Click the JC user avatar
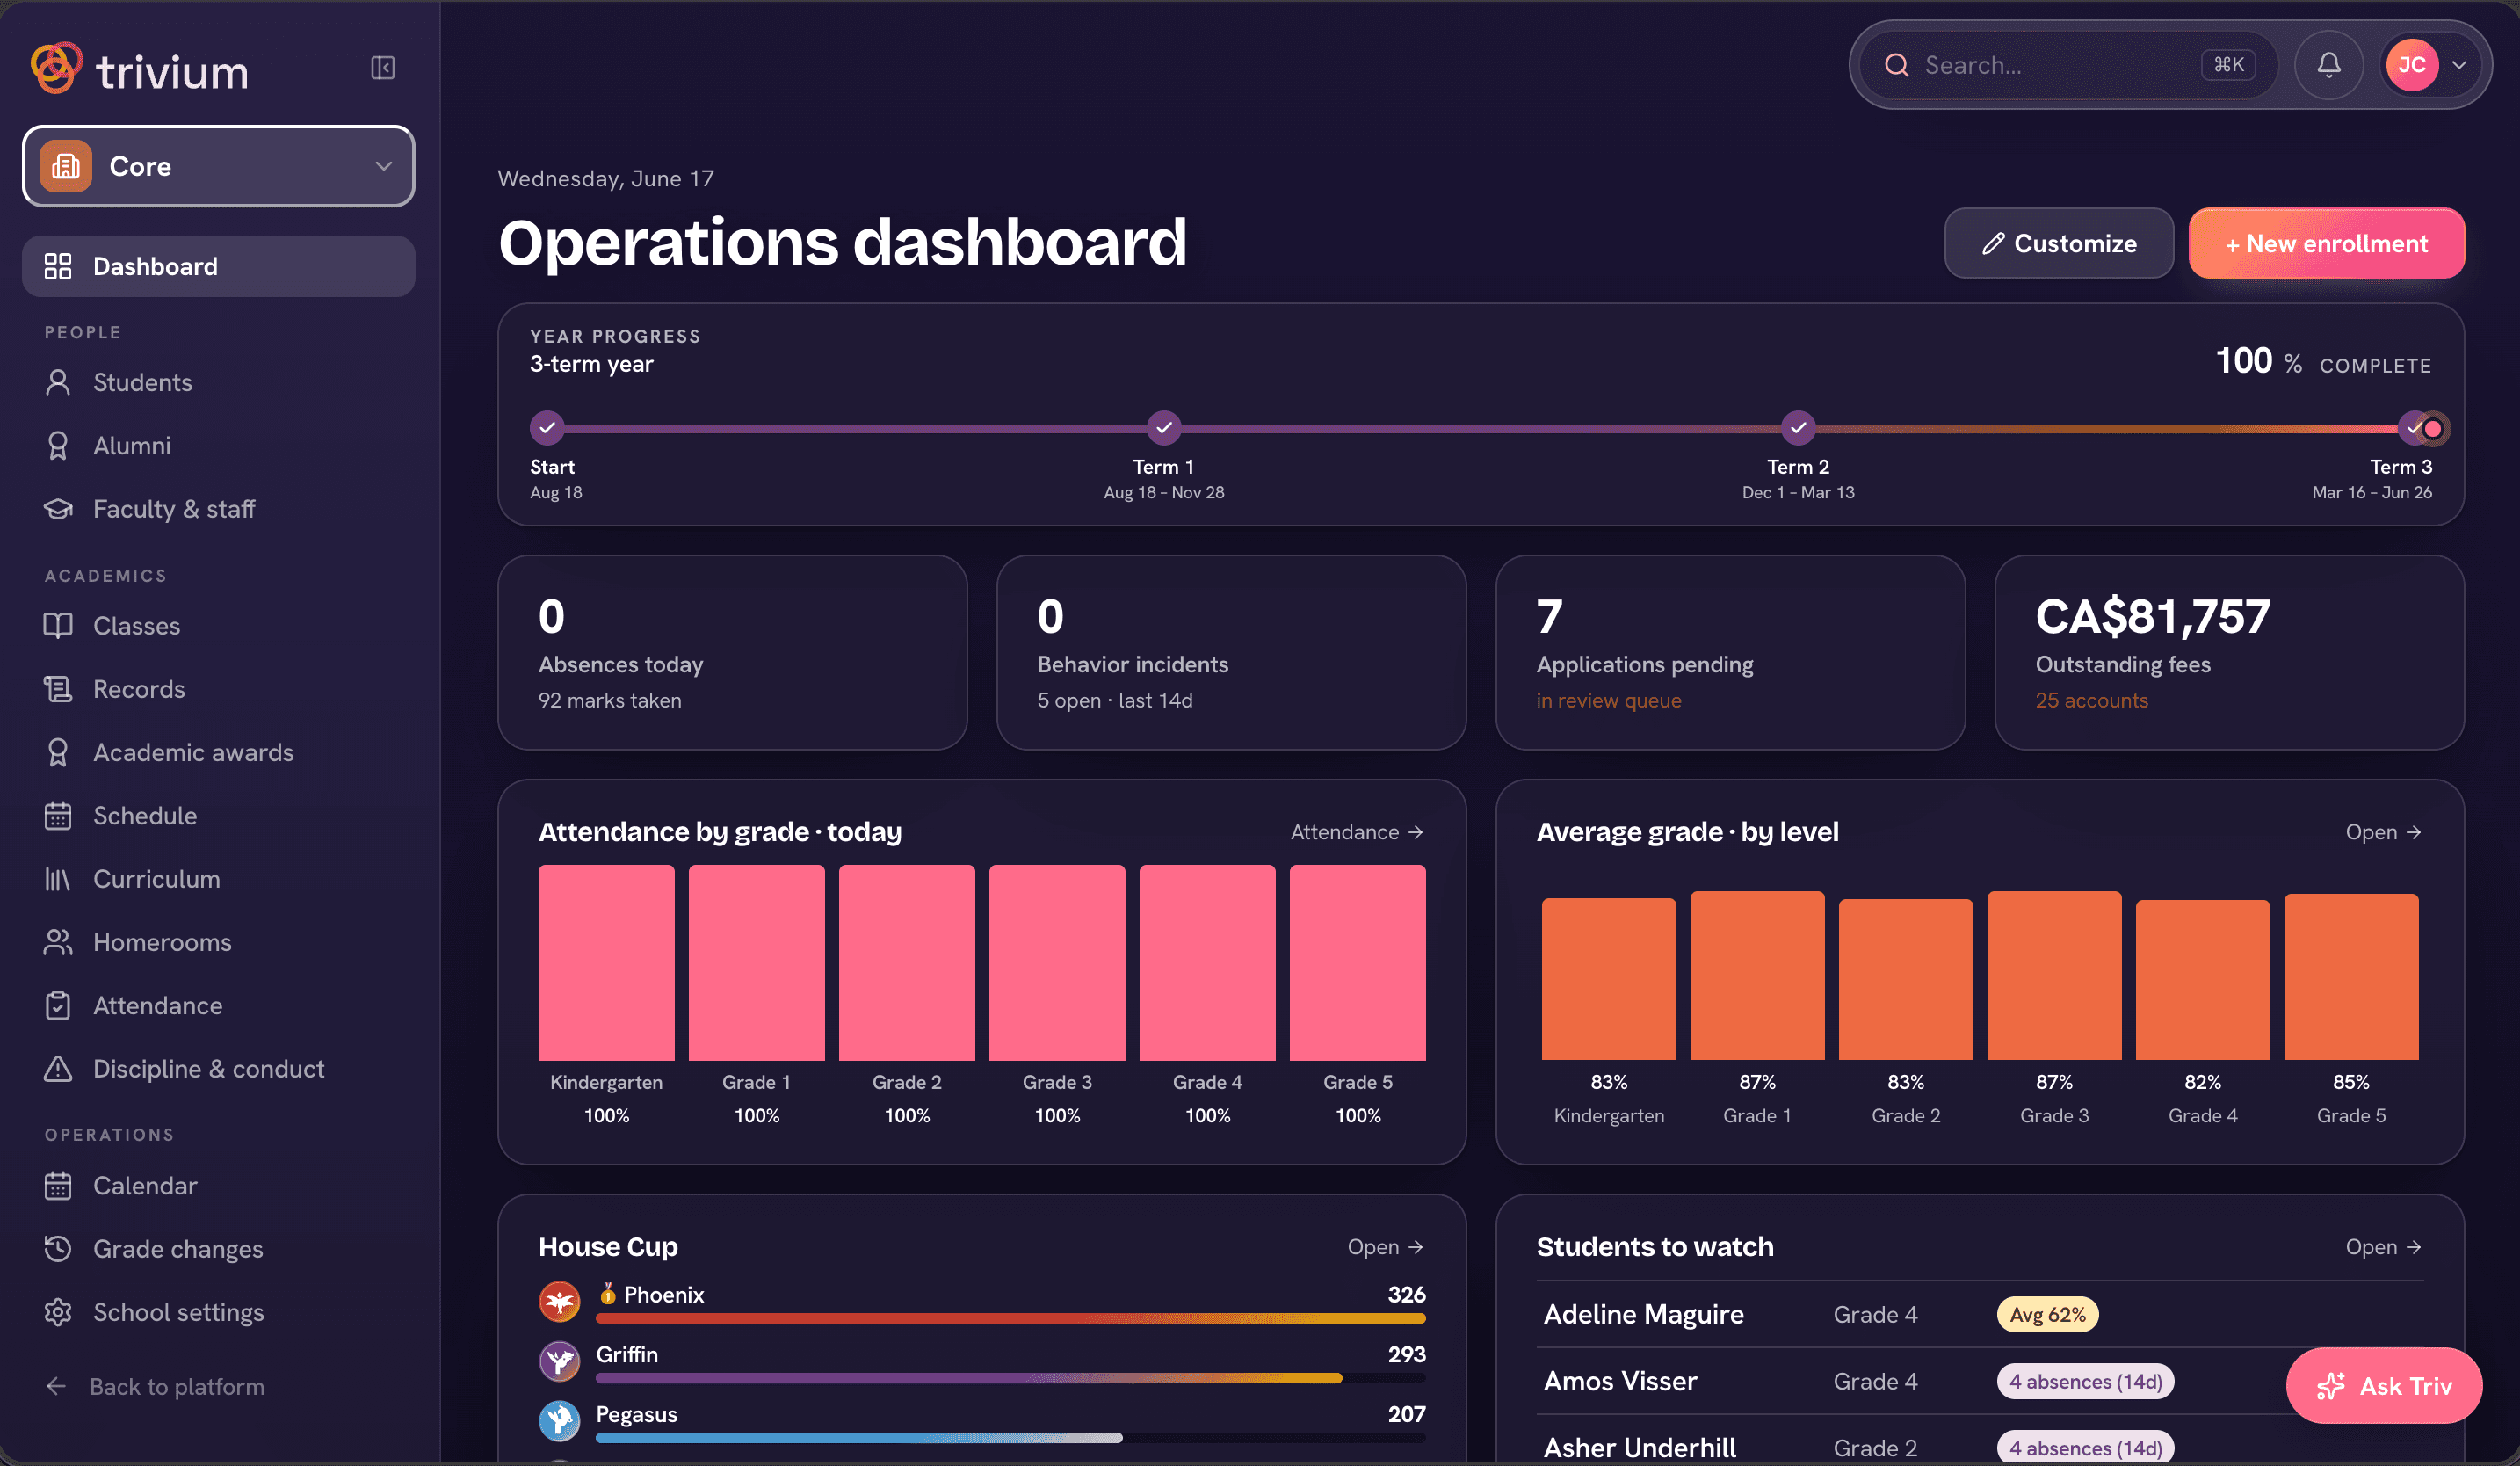2520x1466 pixels. click(2412, 65)
